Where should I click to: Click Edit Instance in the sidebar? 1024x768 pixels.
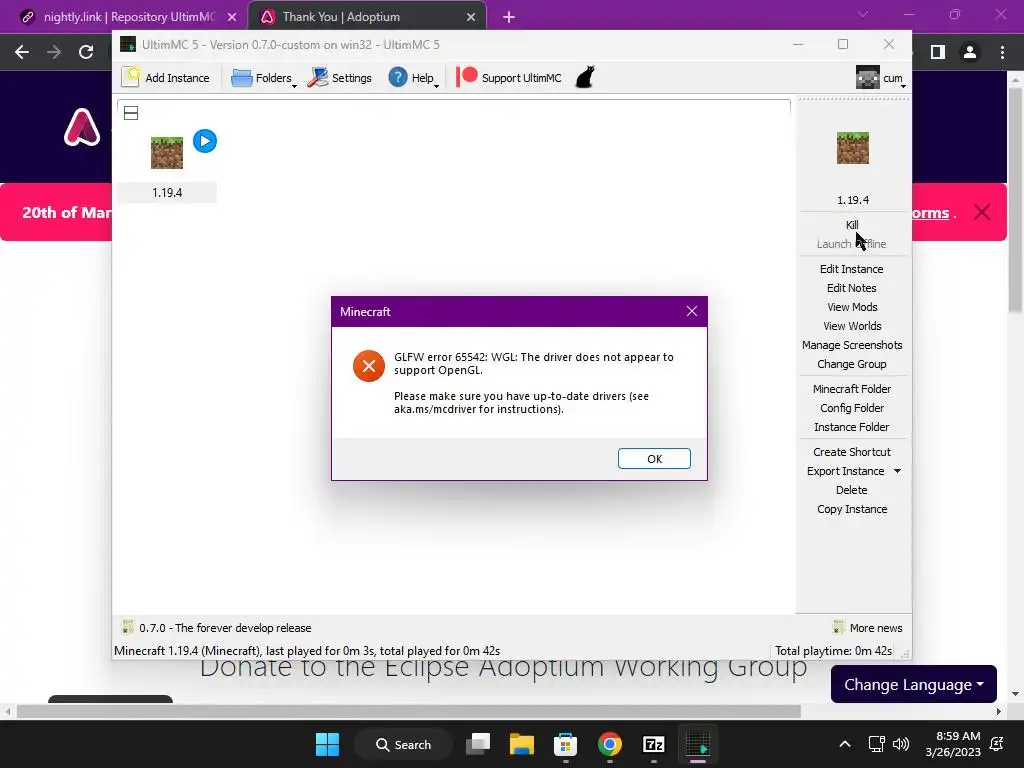click(852, 269)
